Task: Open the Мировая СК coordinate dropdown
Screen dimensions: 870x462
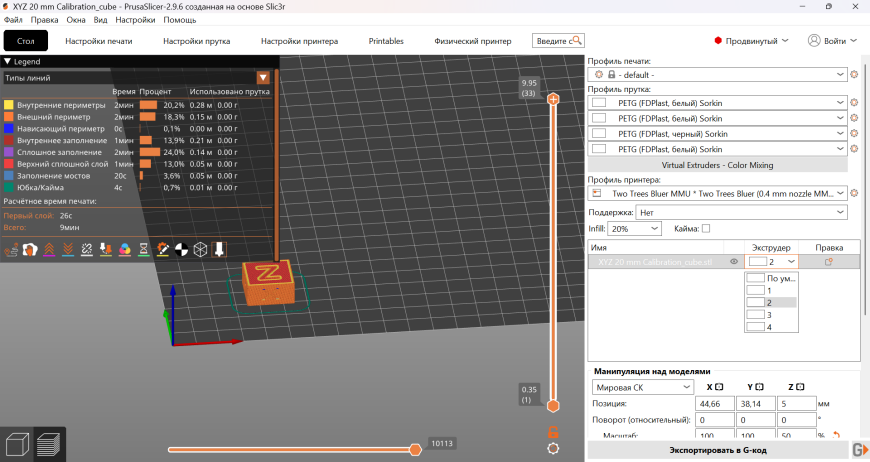Action: 643,387
